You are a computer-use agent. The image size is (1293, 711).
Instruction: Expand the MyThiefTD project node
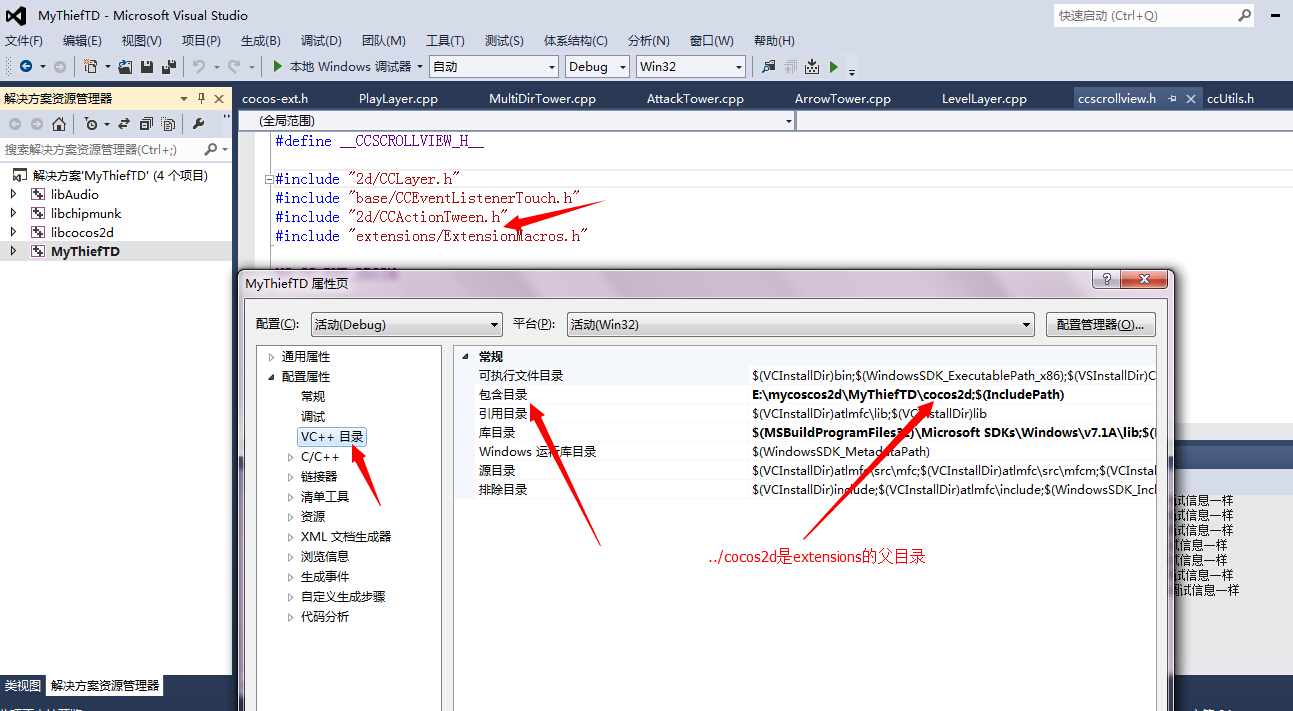click(x=13, y=251)
